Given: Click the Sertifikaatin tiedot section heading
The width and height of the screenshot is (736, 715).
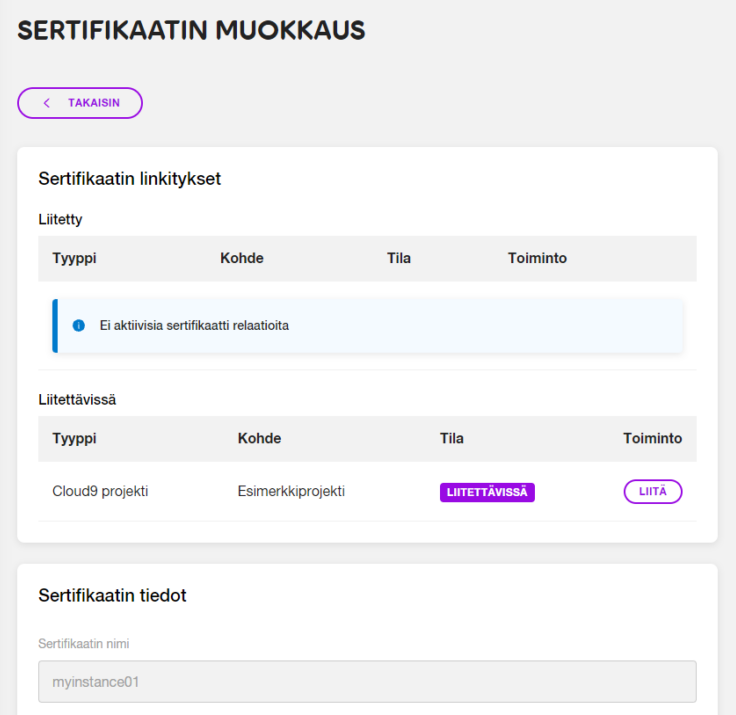Looking at the screenshot, I should (112, 595).
